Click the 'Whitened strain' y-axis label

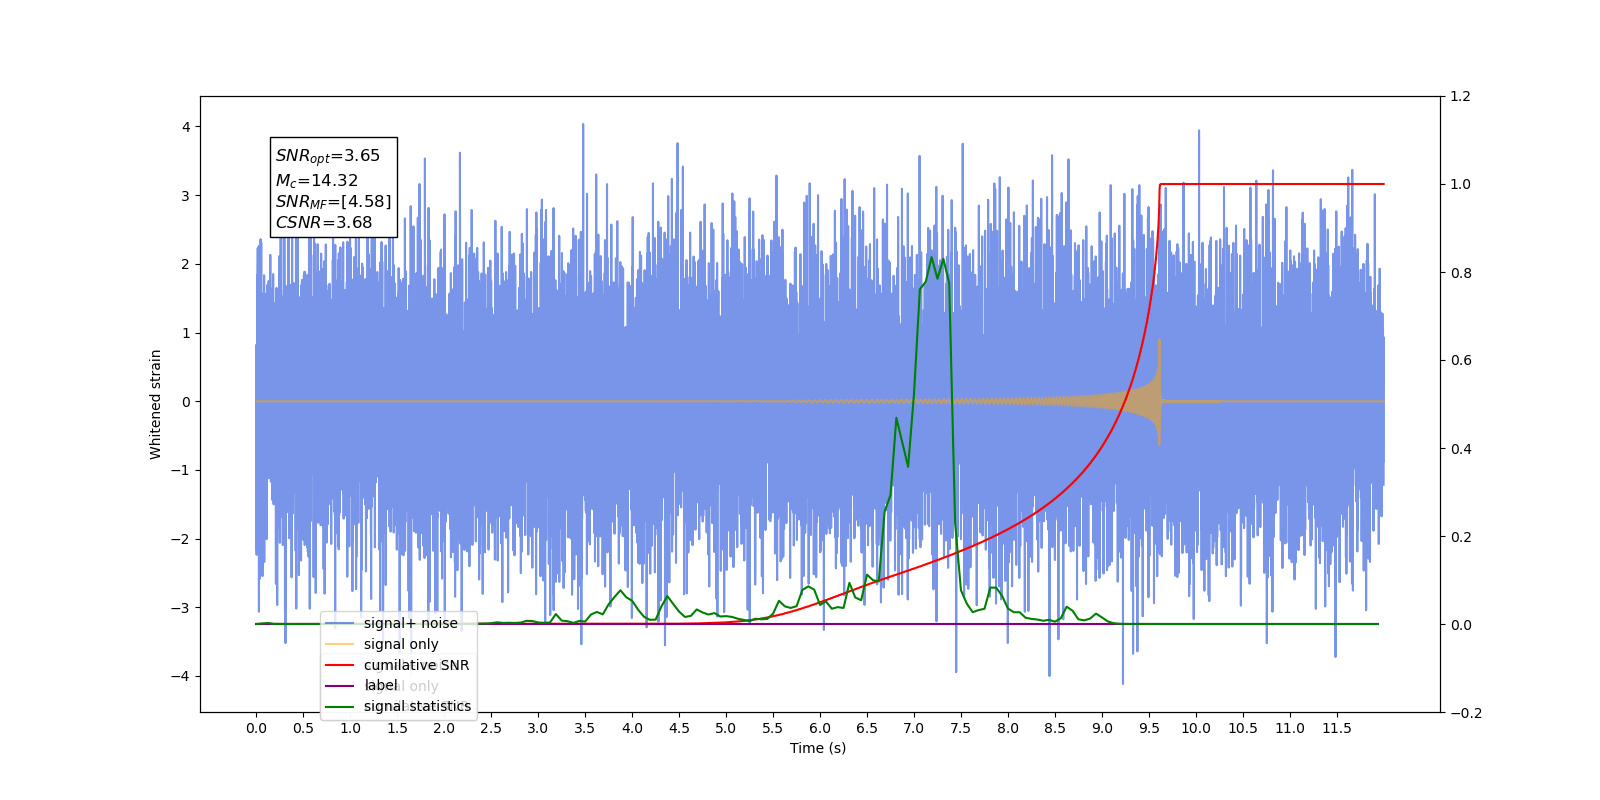click(155, 404)
